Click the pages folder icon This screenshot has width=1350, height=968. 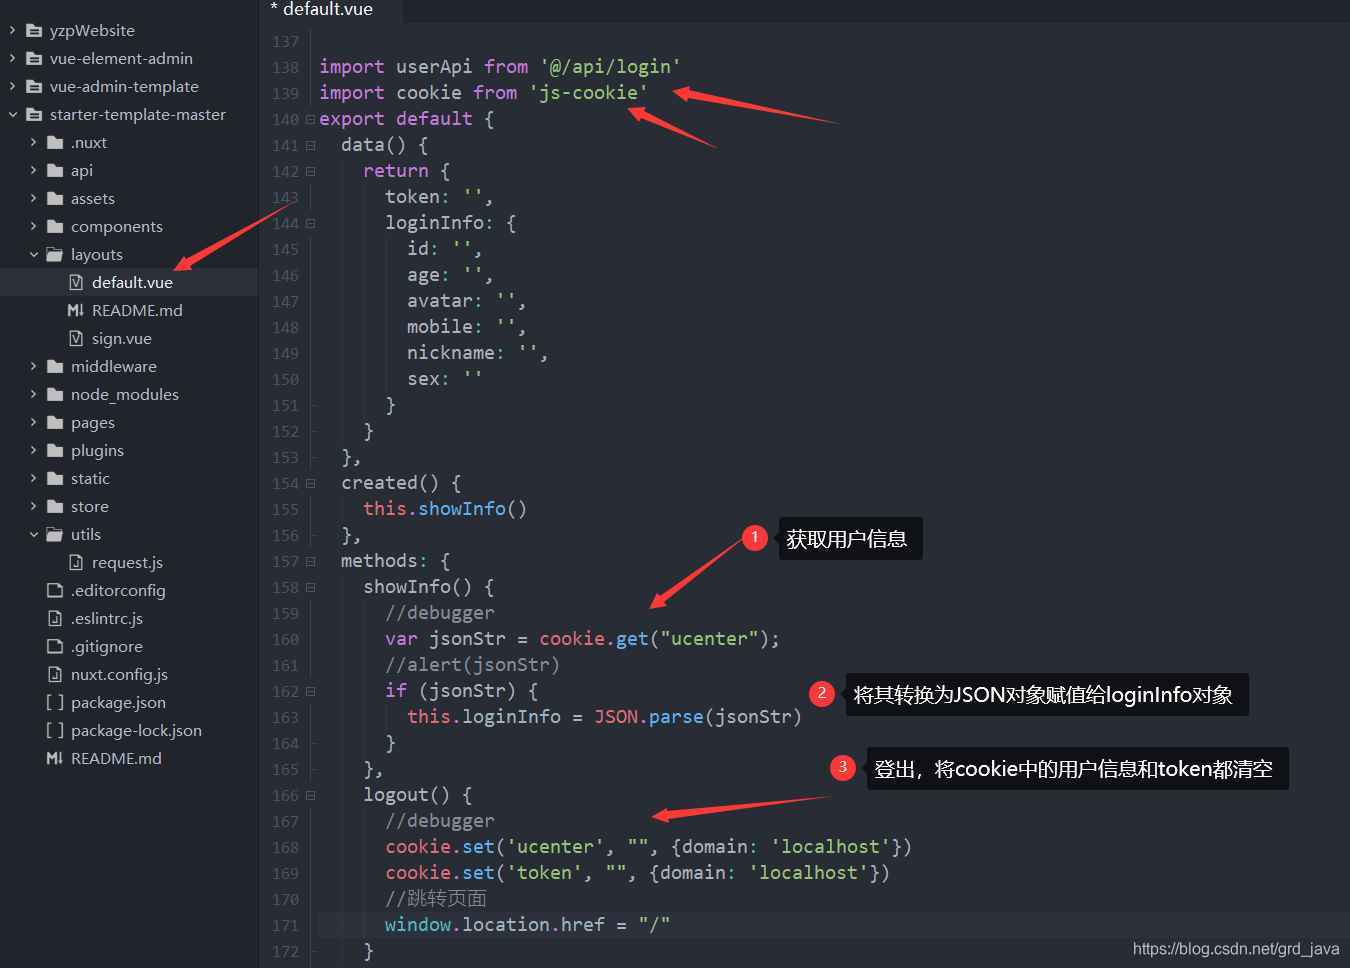tap(55, 422)
